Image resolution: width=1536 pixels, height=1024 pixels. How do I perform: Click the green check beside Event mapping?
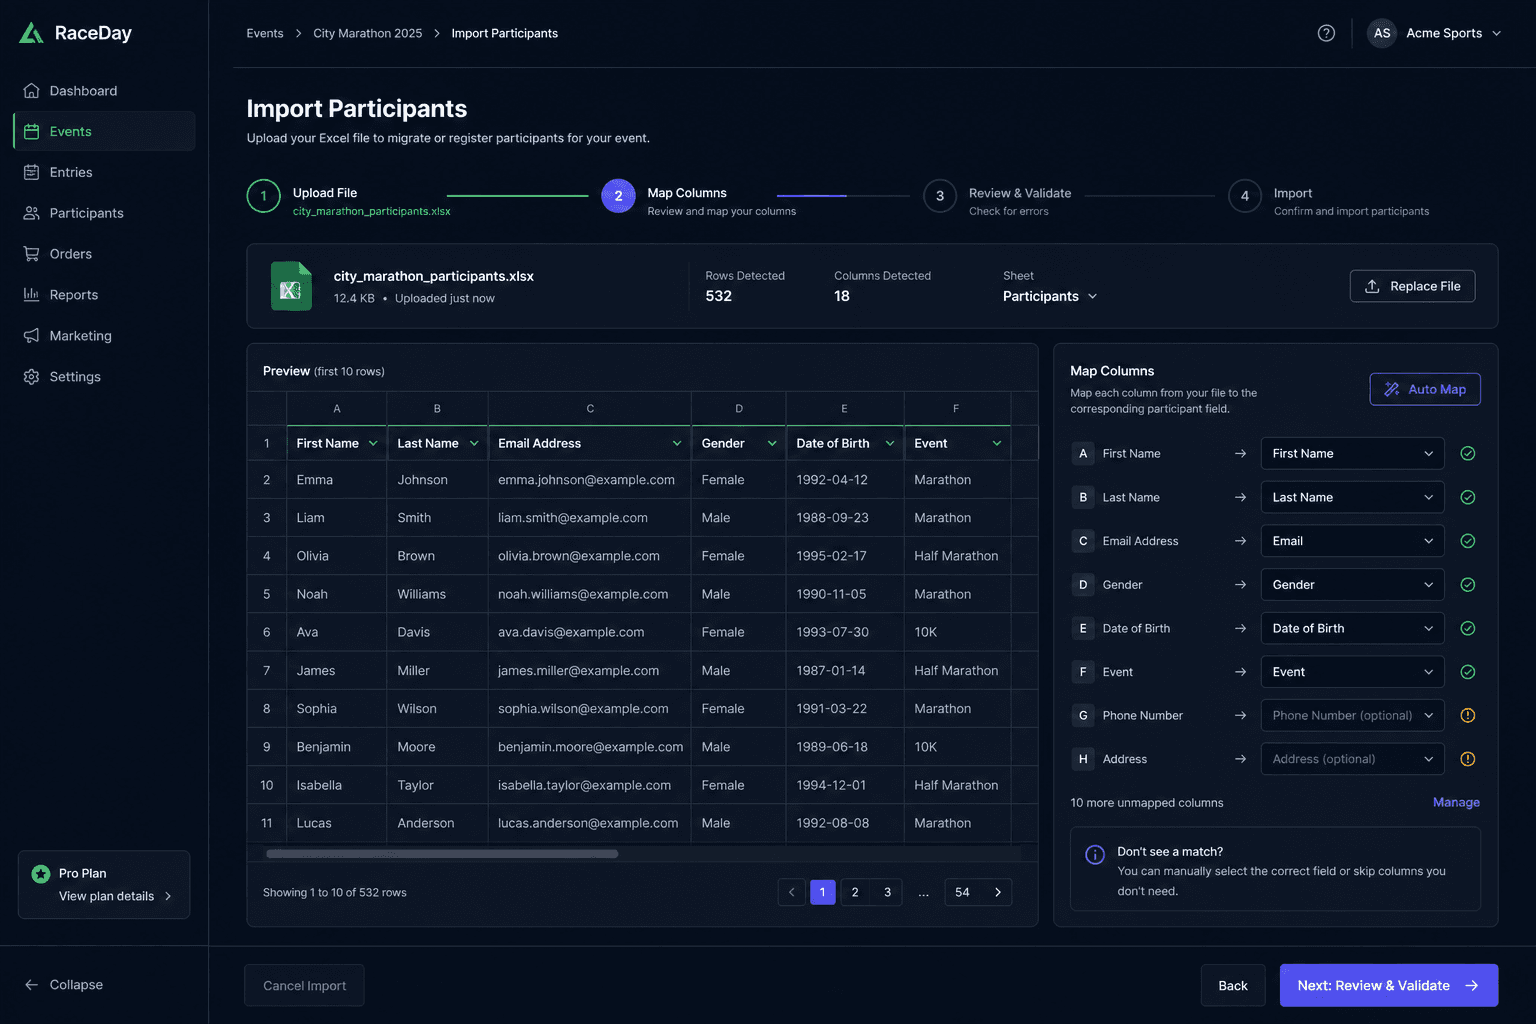1468,672
